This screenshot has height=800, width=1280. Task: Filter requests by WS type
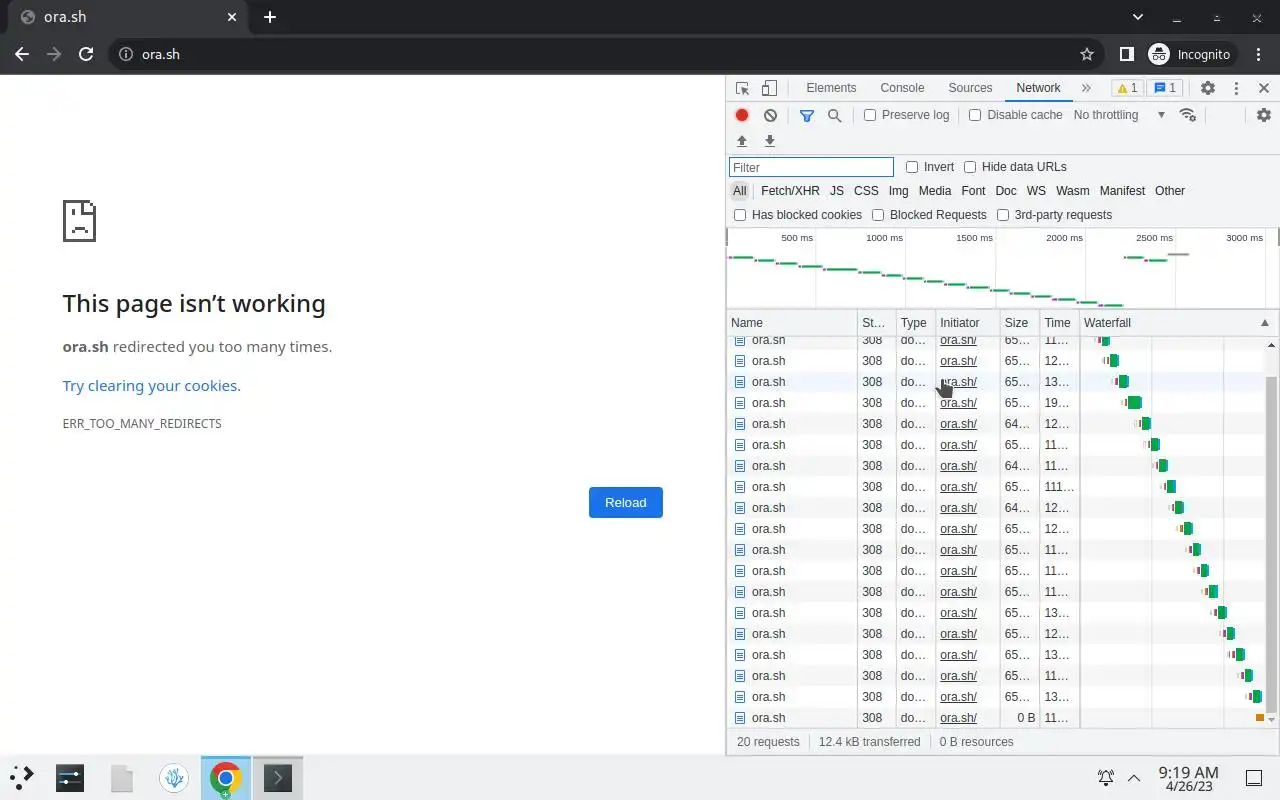point(1036,191)
